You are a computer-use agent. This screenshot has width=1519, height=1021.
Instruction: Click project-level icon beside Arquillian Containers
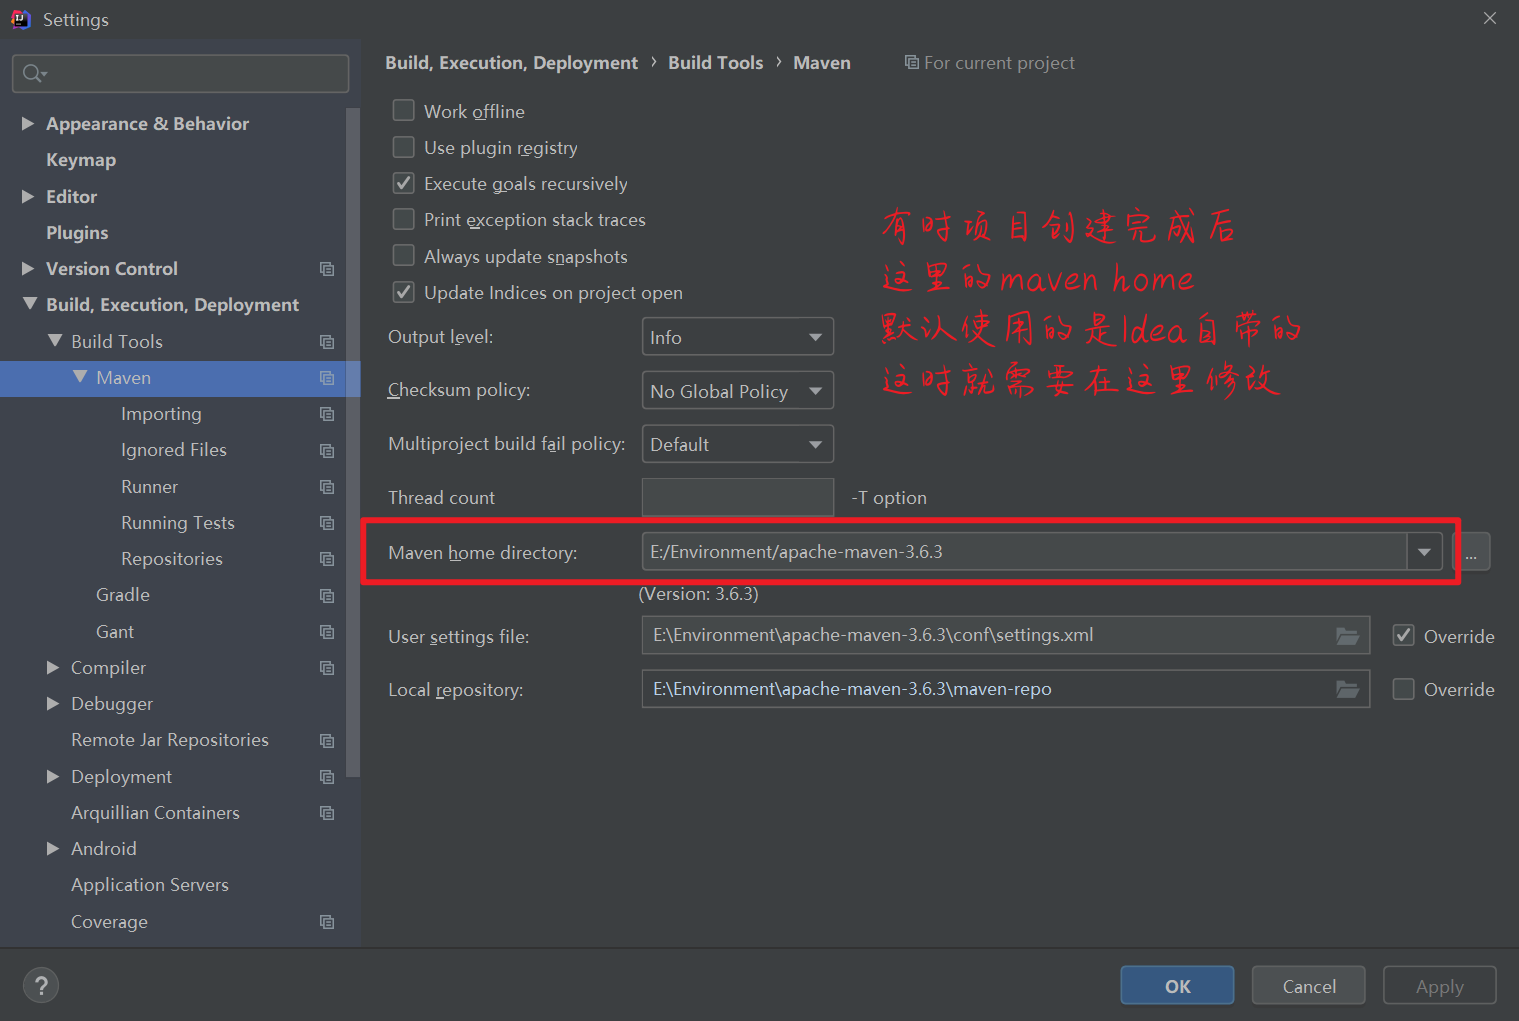pyautogui.click(x=327, y=813)
